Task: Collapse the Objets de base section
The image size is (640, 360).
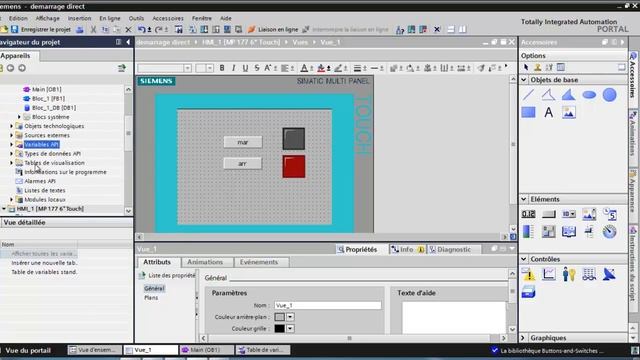Action: click(524, 80)
